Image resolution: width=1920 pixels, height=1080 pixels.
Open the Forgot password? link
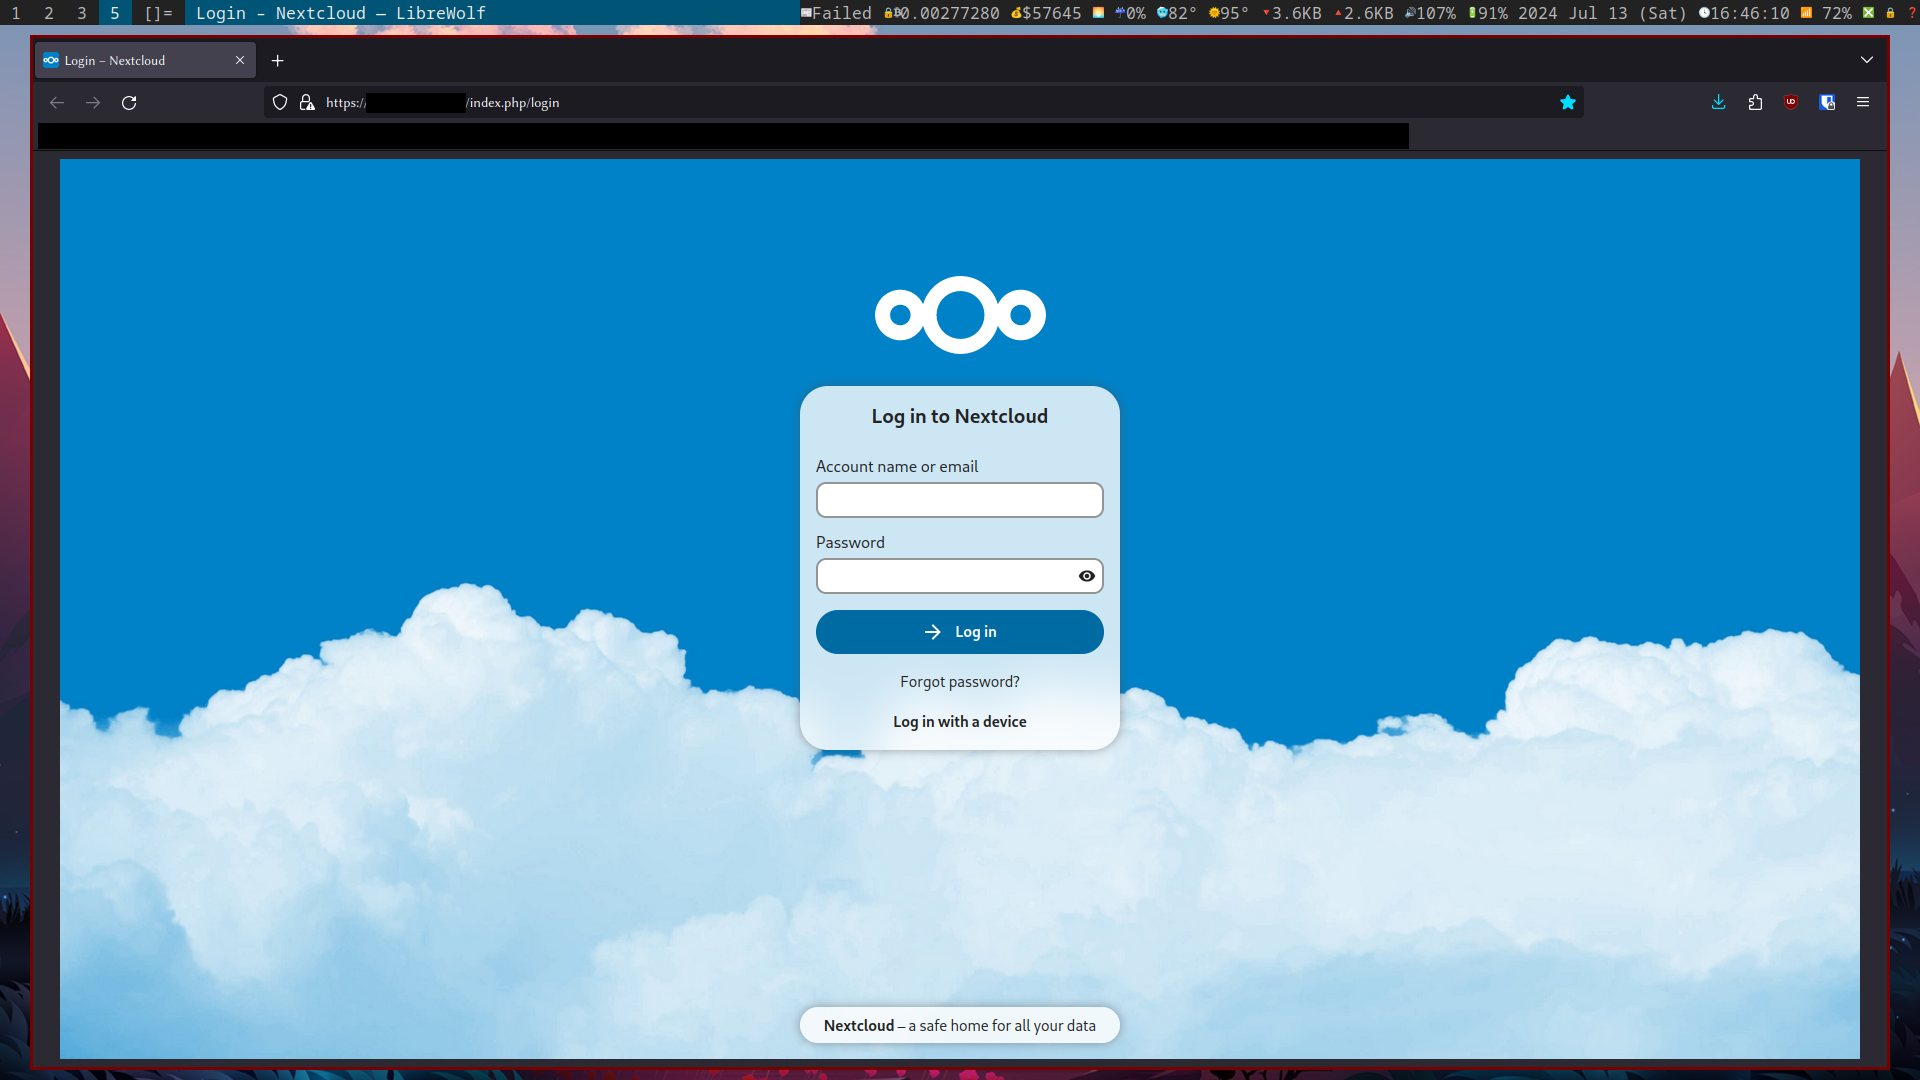959,681
